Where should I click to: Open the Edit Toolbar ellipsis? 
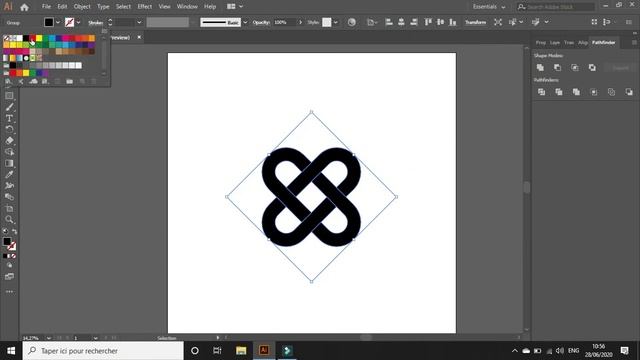point(9,292)
